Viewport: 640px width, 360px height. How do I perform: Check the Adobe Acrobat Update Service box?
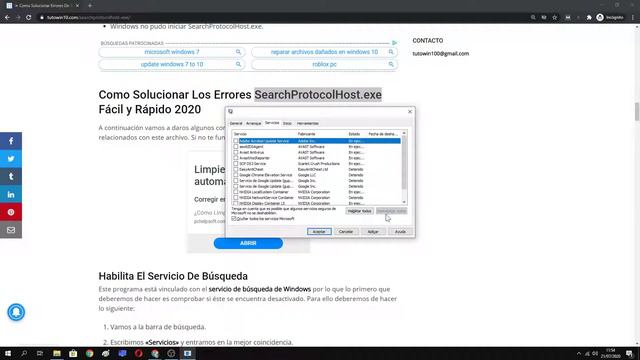236,141
